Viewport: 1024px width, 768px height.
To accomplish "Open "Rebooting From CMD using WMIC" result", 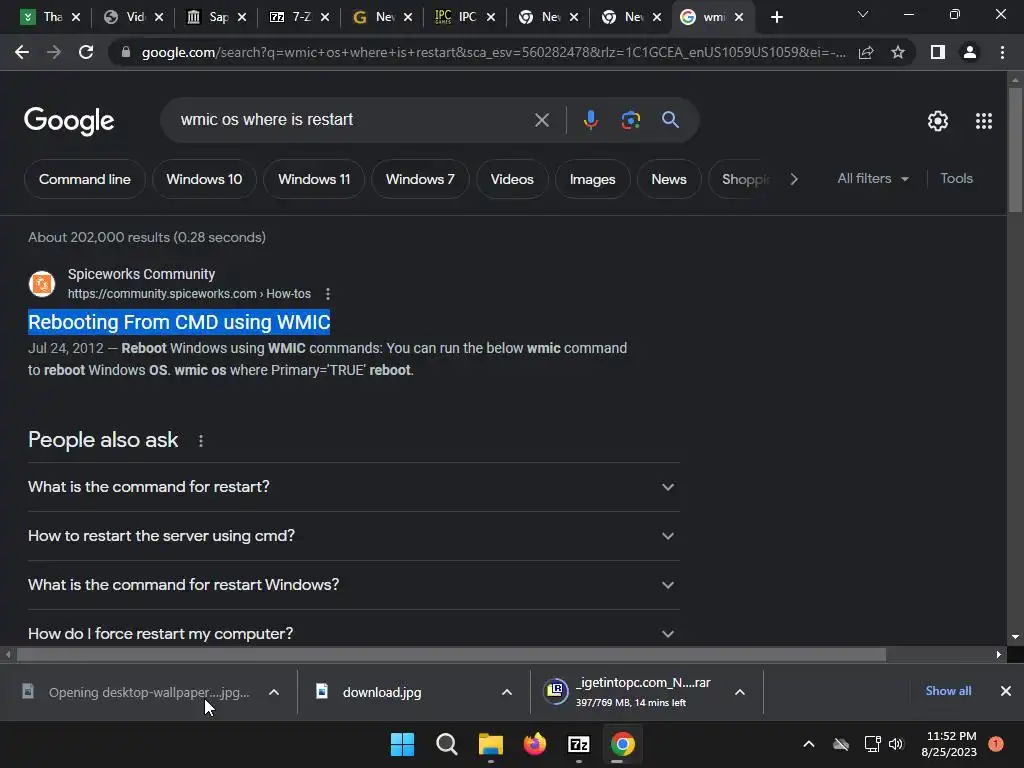I will click(x=179, y=322).
